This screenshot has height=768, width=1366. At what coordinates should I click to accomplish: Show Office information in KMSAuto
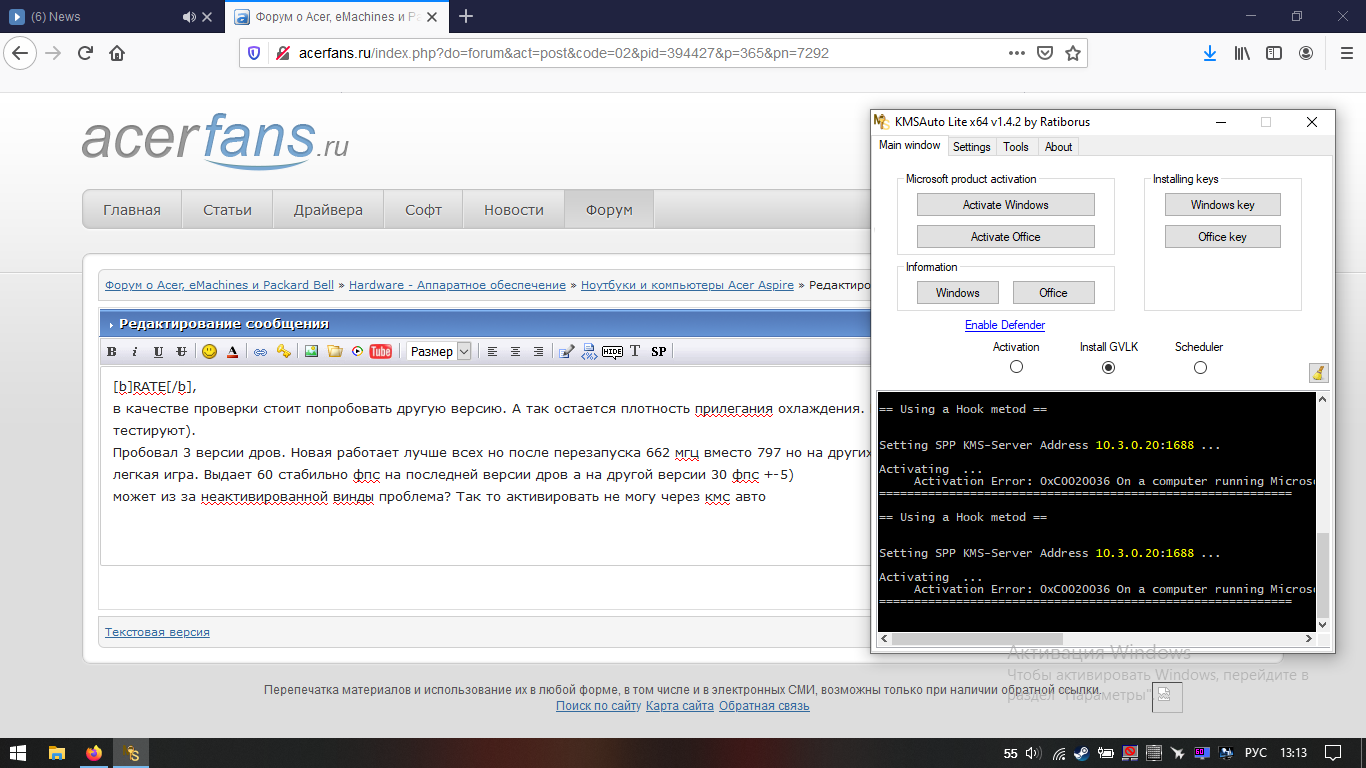(1053, 293)
